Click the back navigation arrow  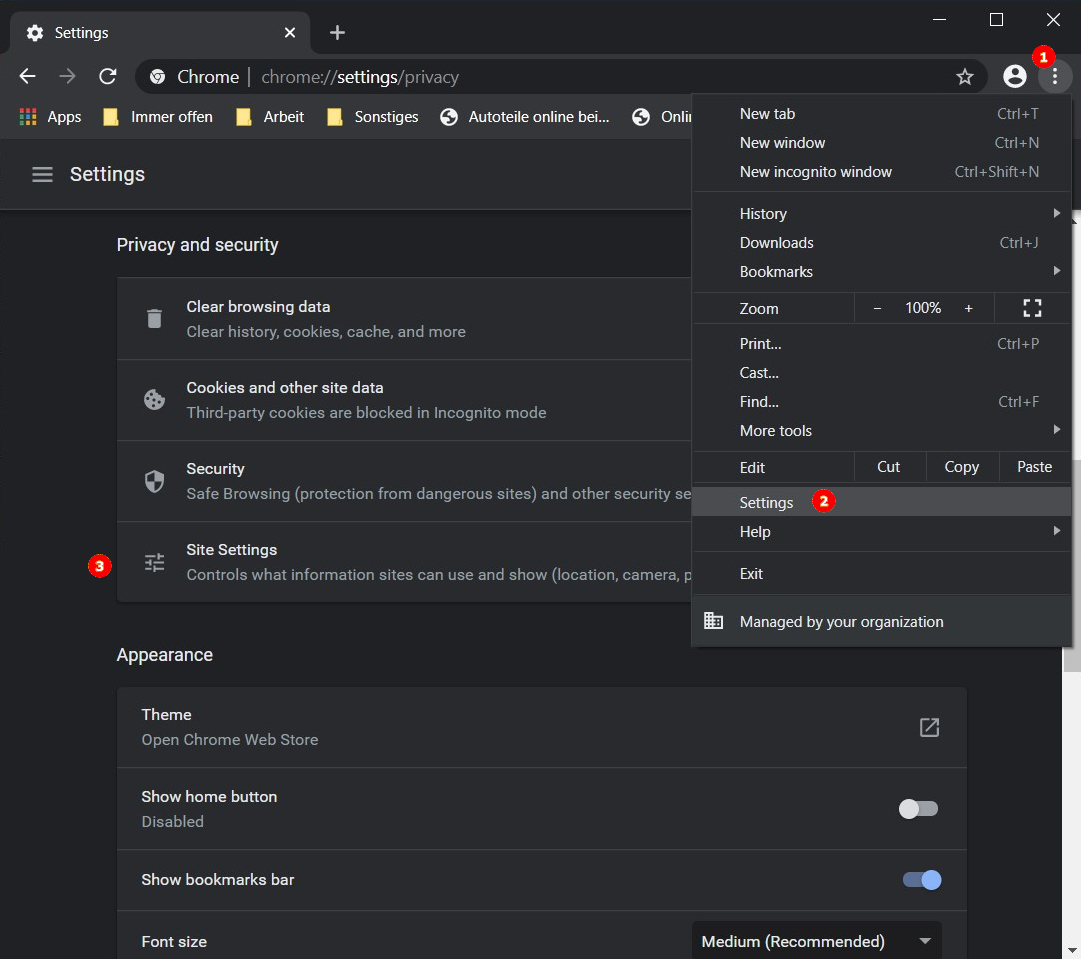pyautogui.click(x=28, y=77)
